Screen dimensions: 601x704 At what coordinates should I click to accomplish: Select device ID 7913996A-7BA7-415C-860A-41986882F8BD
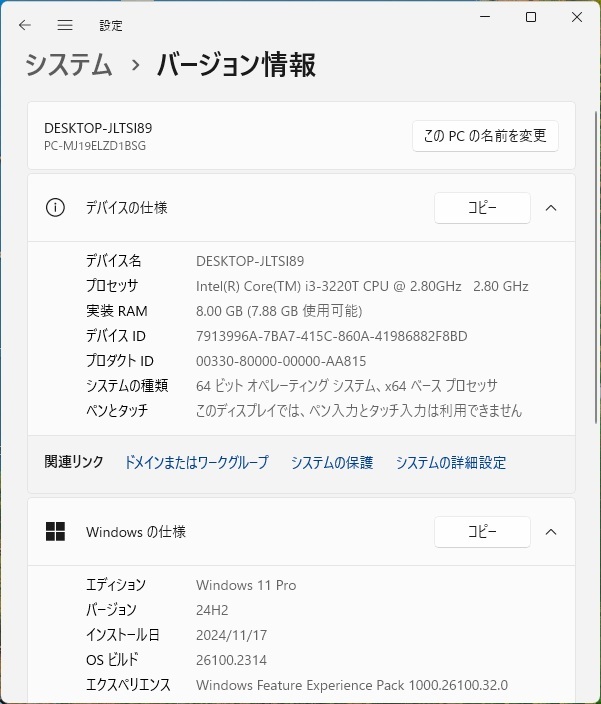pyautogui.click(x=331, y=336)
